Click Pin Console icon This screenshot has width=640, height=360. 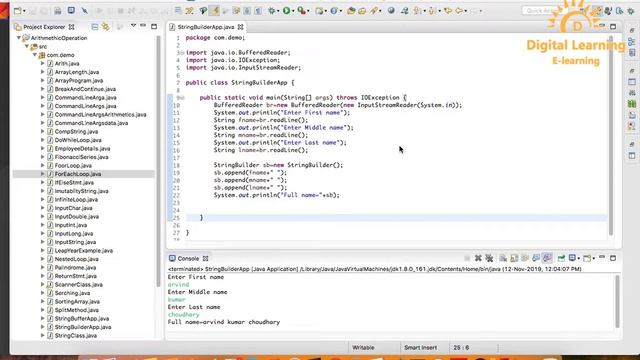[x=561, y=258]
